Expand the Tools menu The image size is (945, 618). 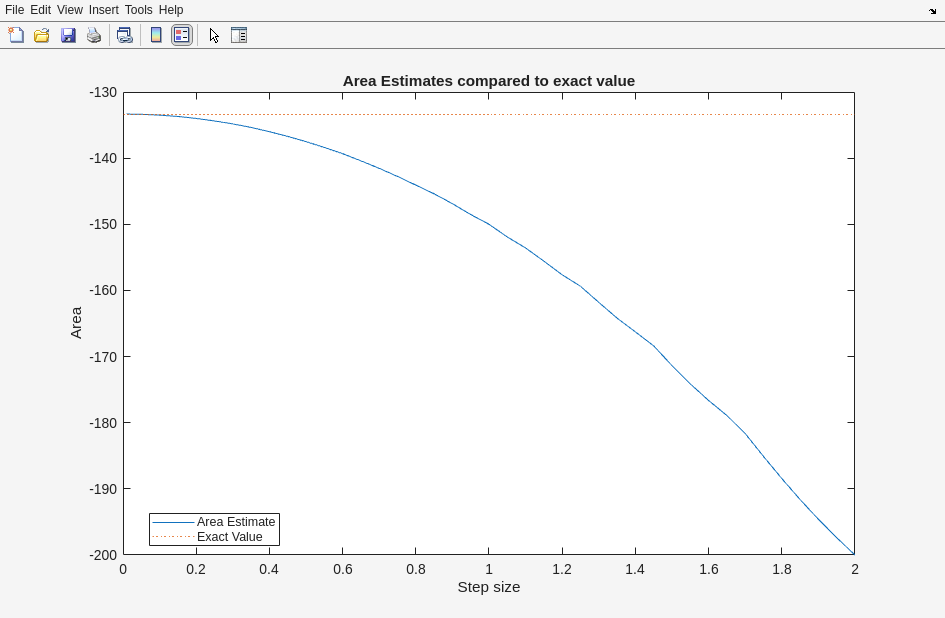click(138, 10)
